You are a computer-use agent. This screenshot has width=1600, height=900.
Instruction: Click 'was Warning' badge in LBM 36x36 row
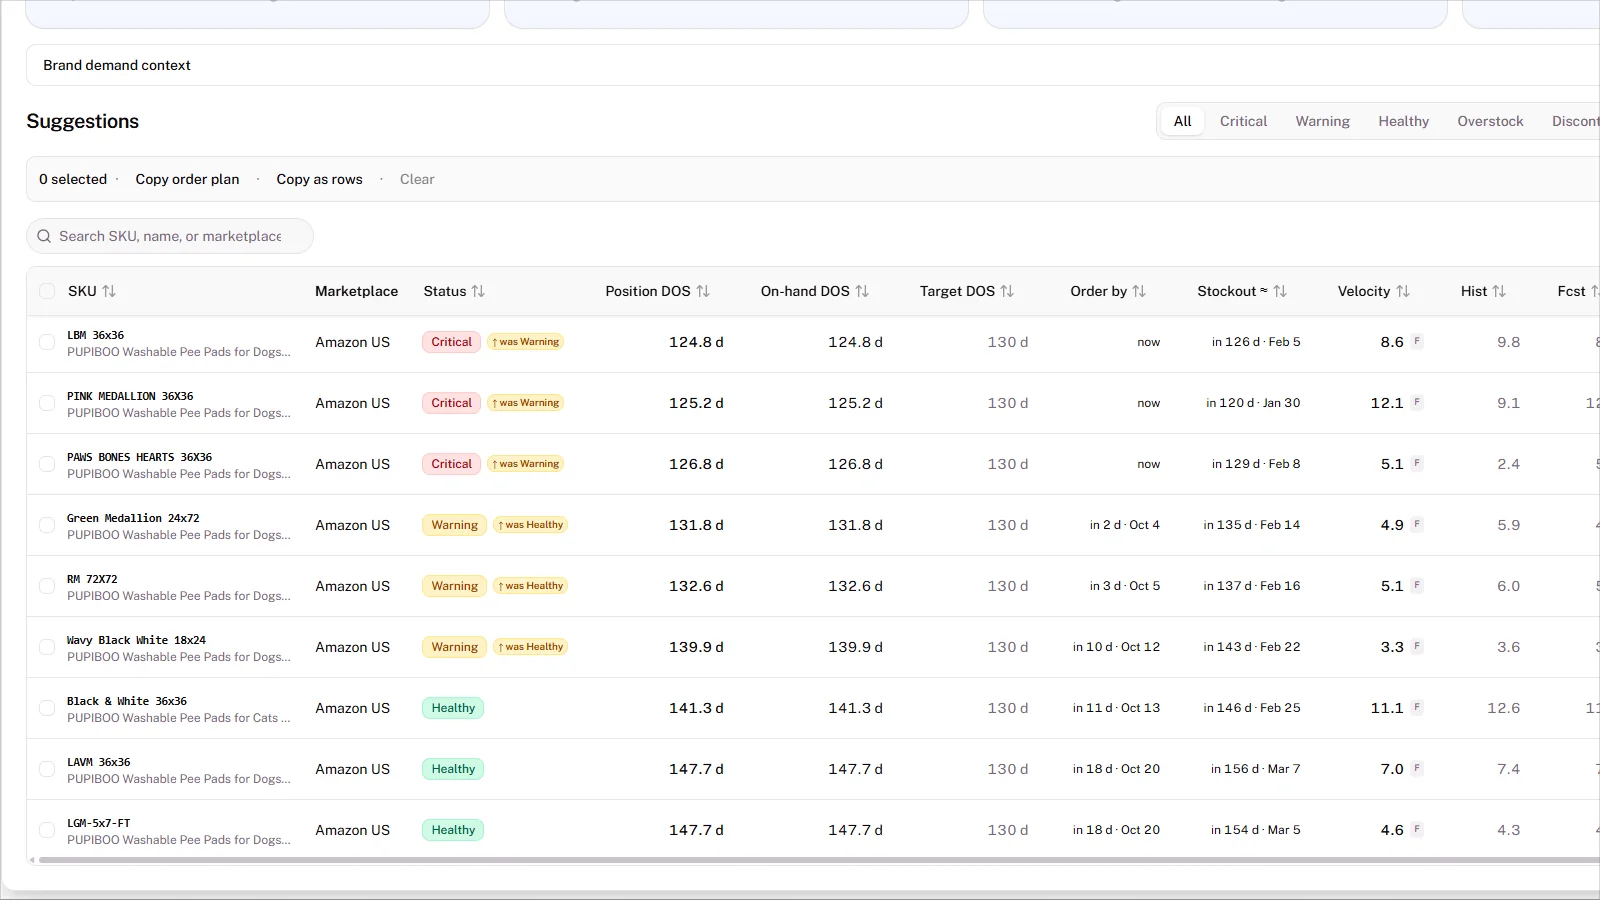point(526,342)
